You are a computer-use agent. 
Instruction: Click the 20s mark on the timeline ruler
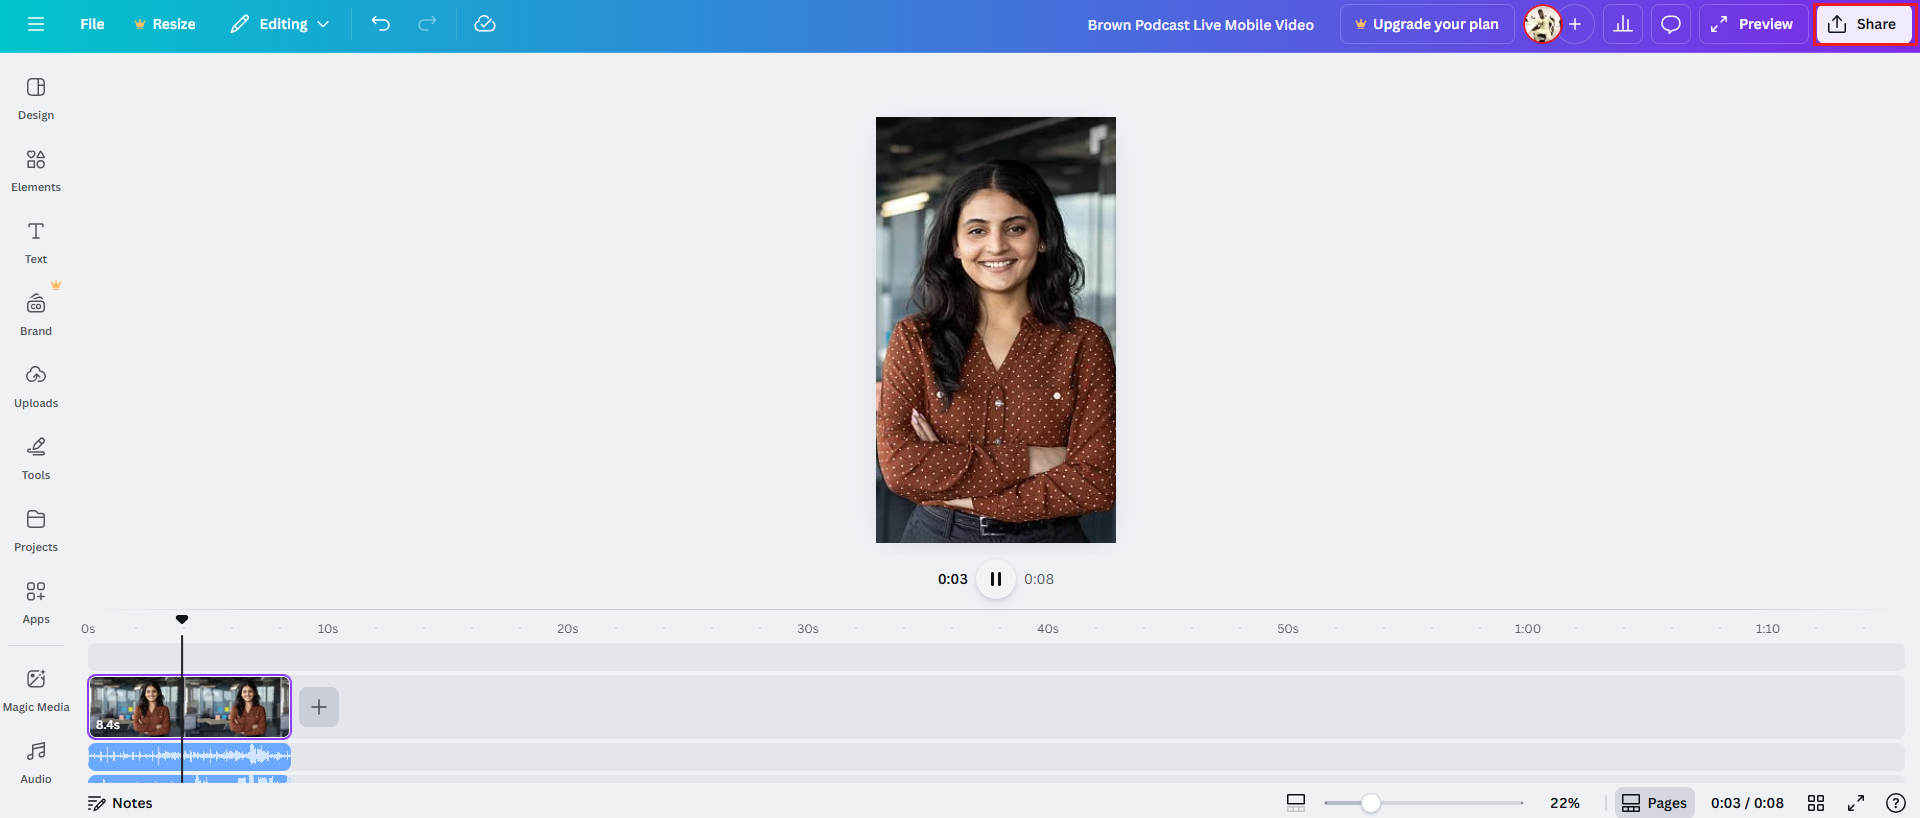568,629
